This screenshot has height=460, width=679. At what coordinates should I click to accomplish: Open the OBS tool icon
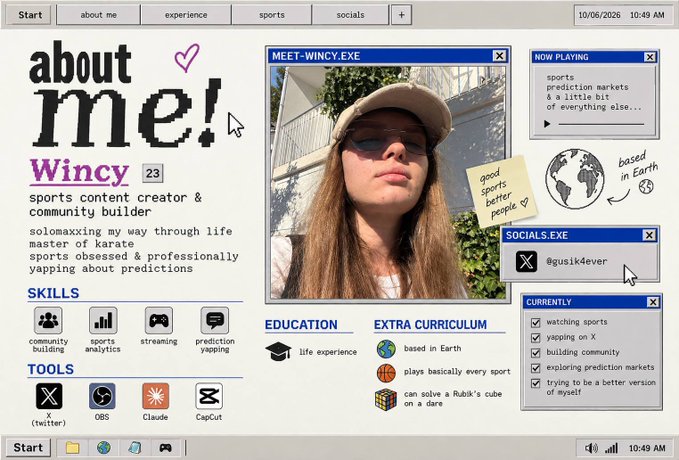coord(102,396)
